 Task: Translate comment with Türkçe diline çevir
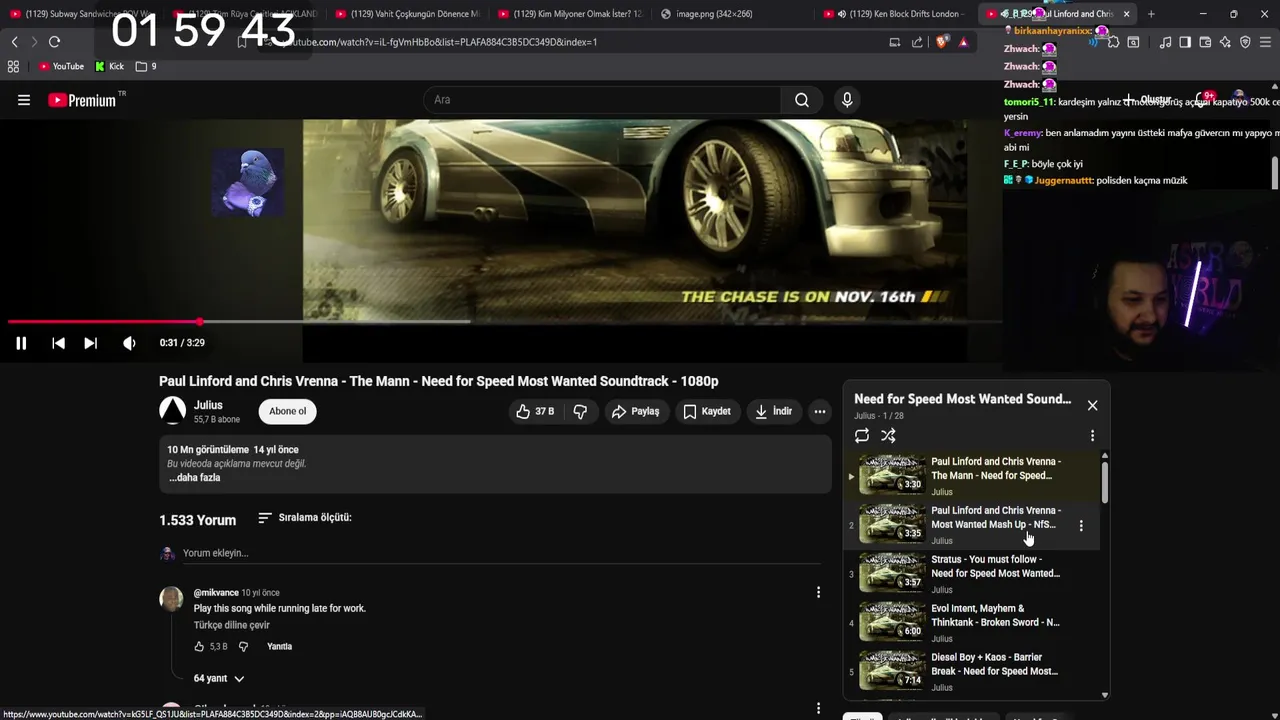click(232, 625)
